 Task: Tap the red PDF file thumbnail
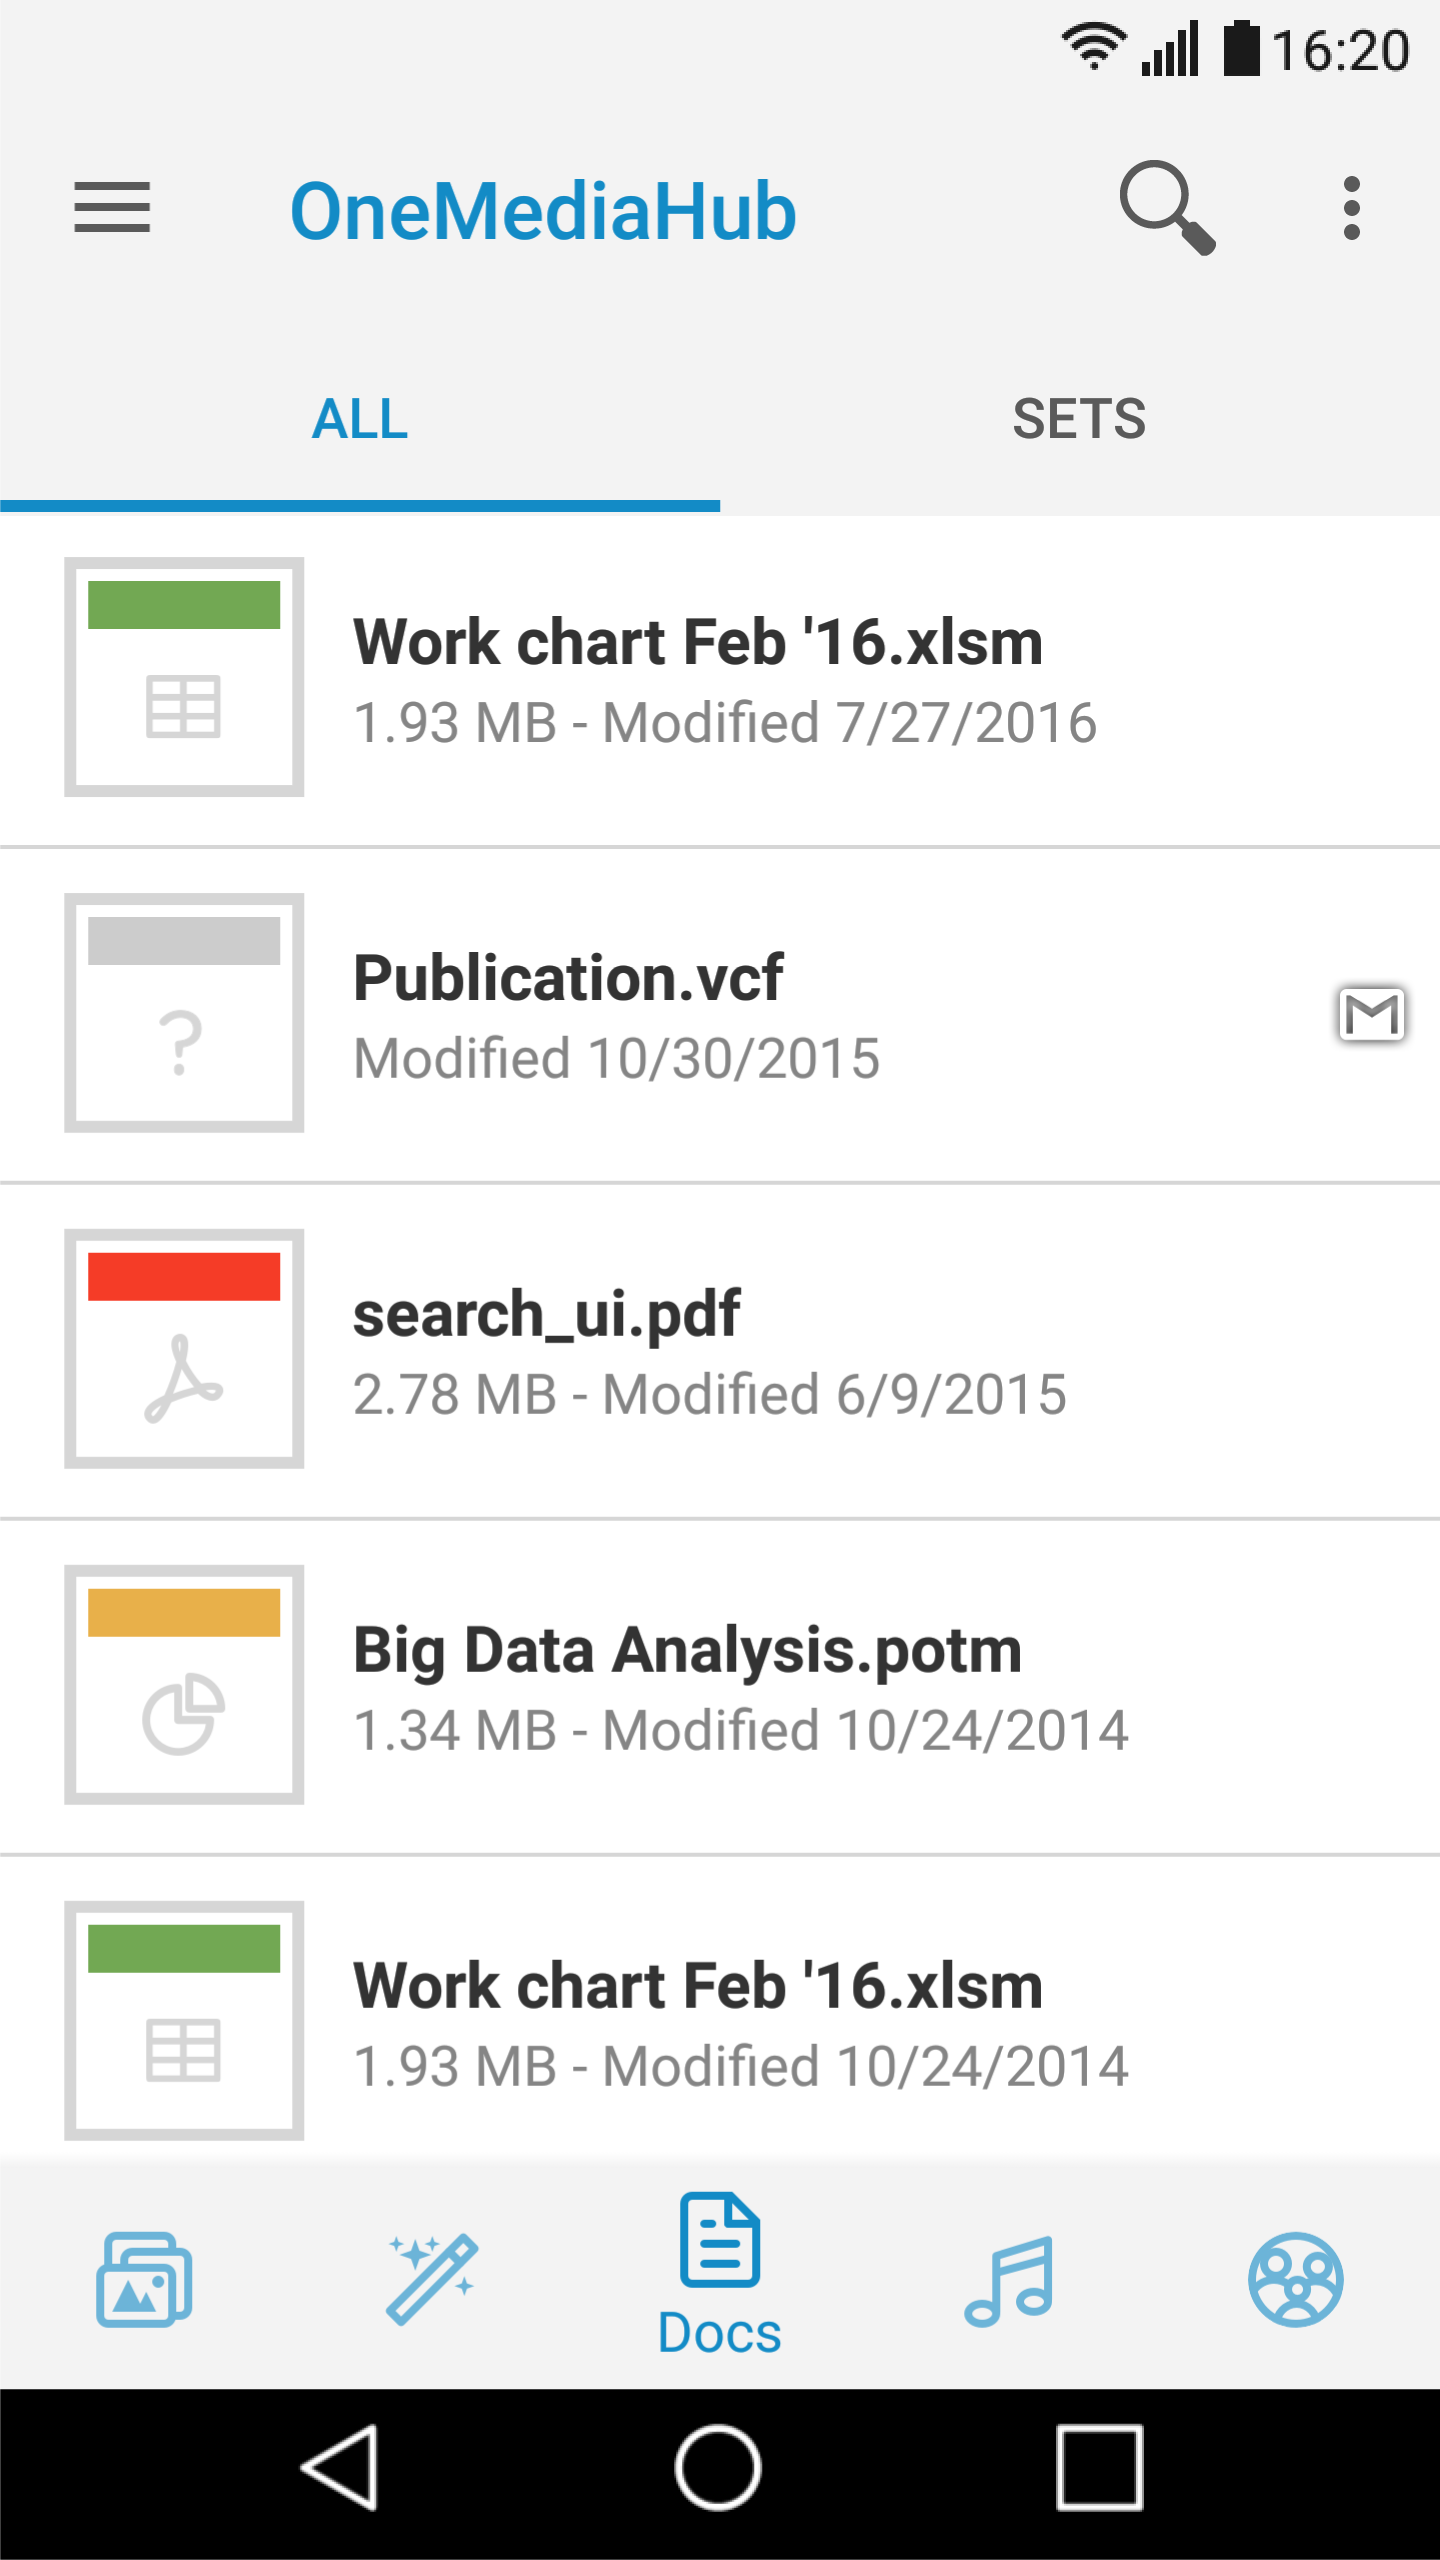[x=184, y=1348]
